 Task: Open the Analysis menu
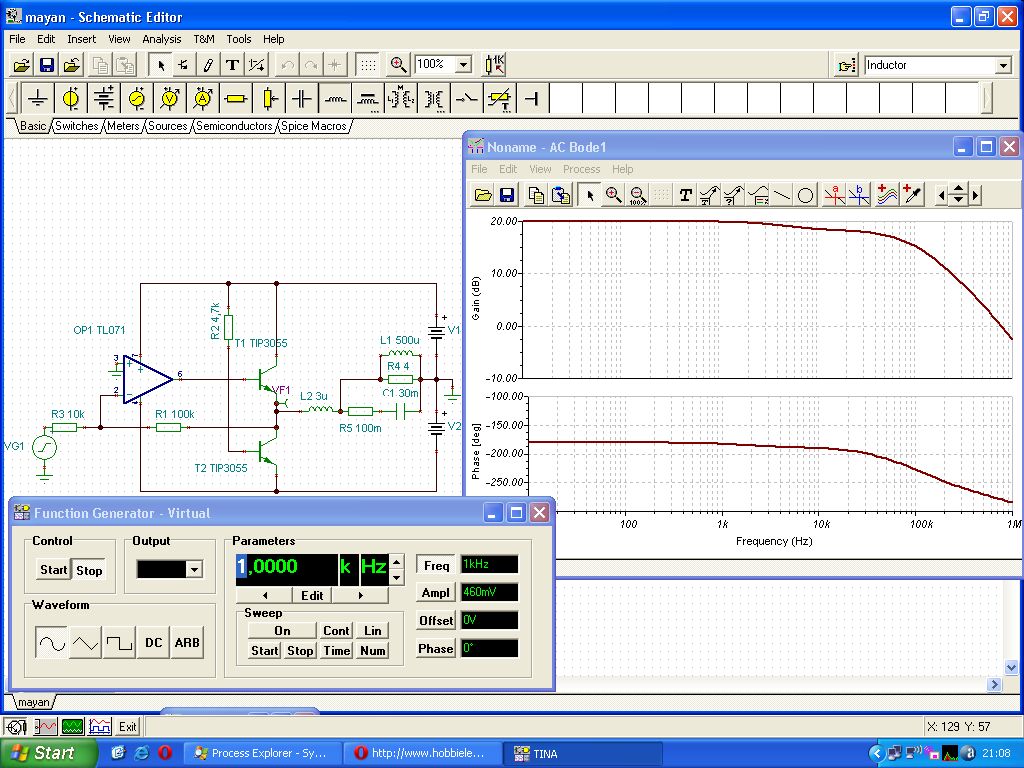tap(161, 39)
